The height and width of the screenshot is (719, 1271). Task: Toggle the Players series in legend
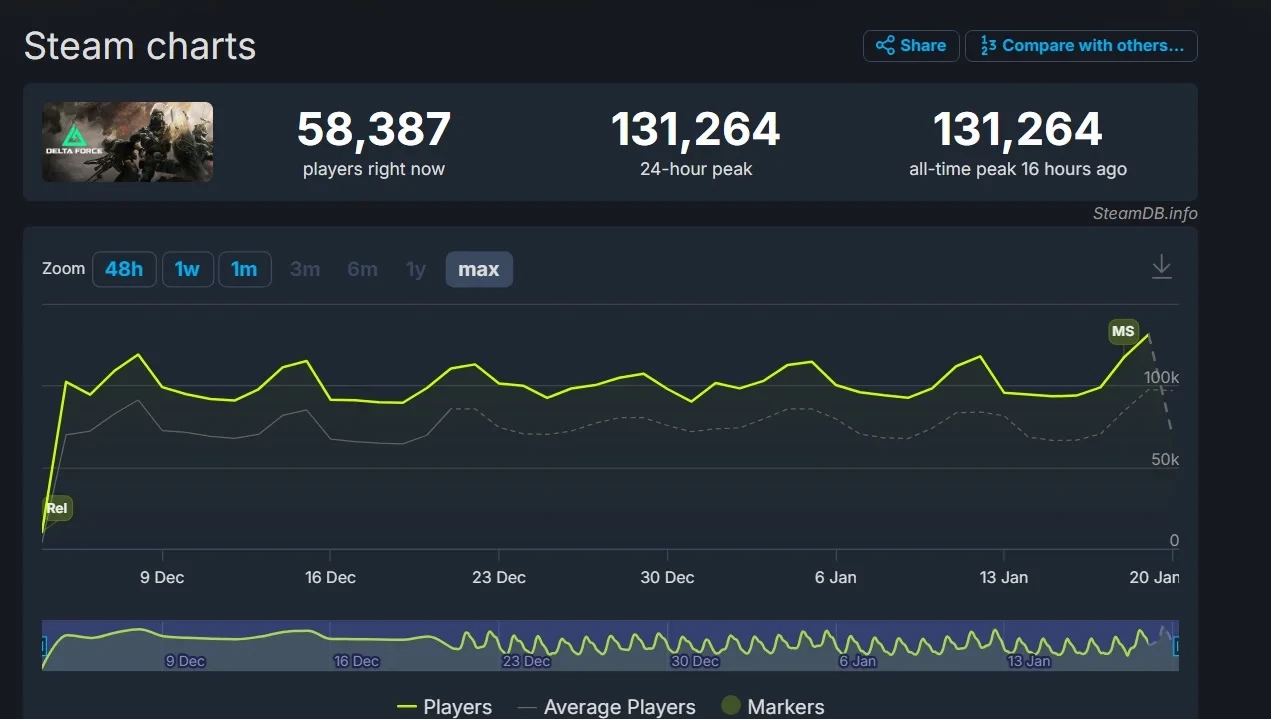point(445,707)
